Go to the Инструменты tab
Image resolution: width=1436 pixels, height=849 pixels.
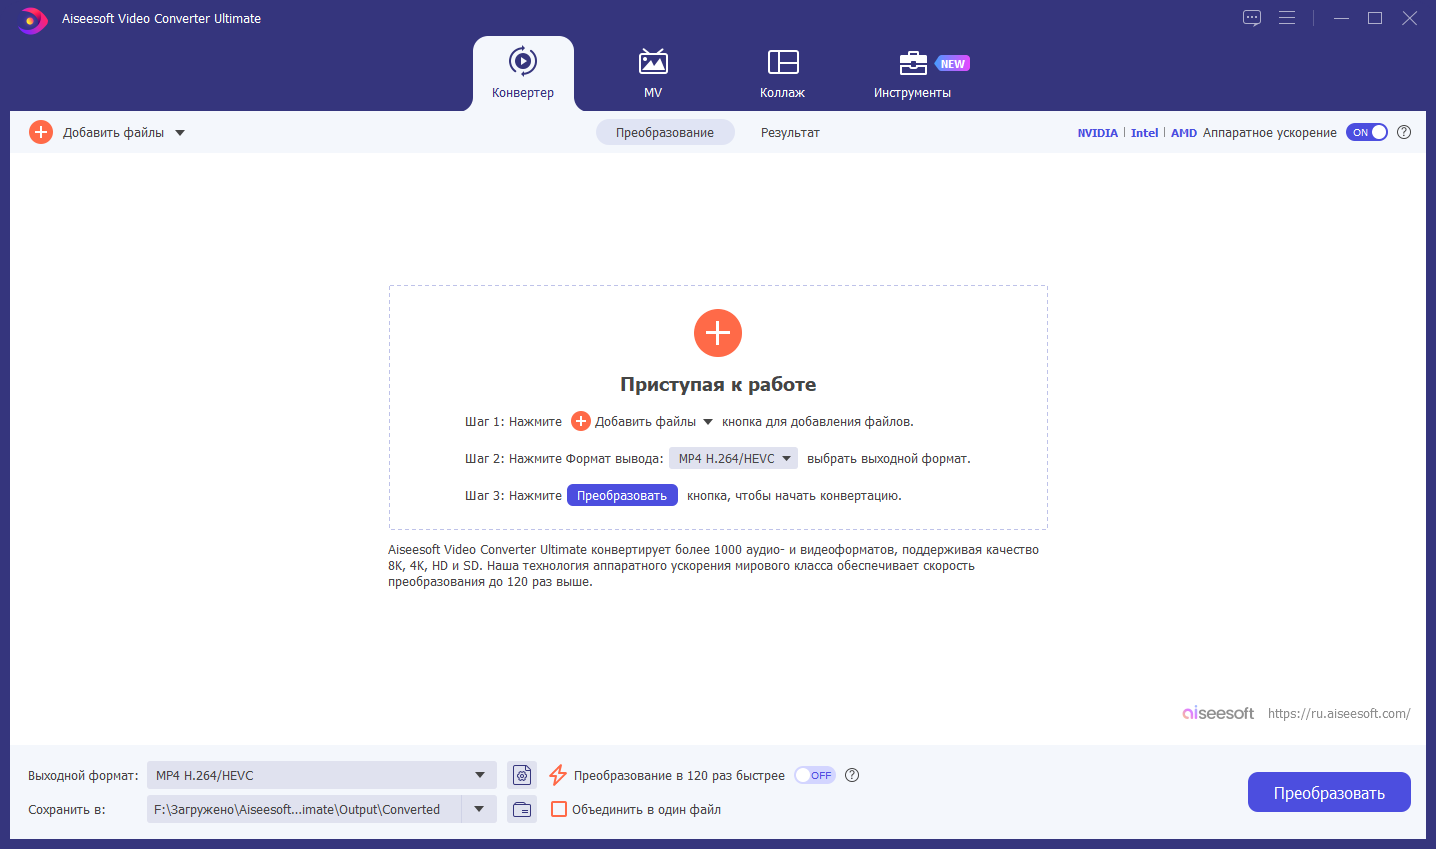click(x=912, y=73)
